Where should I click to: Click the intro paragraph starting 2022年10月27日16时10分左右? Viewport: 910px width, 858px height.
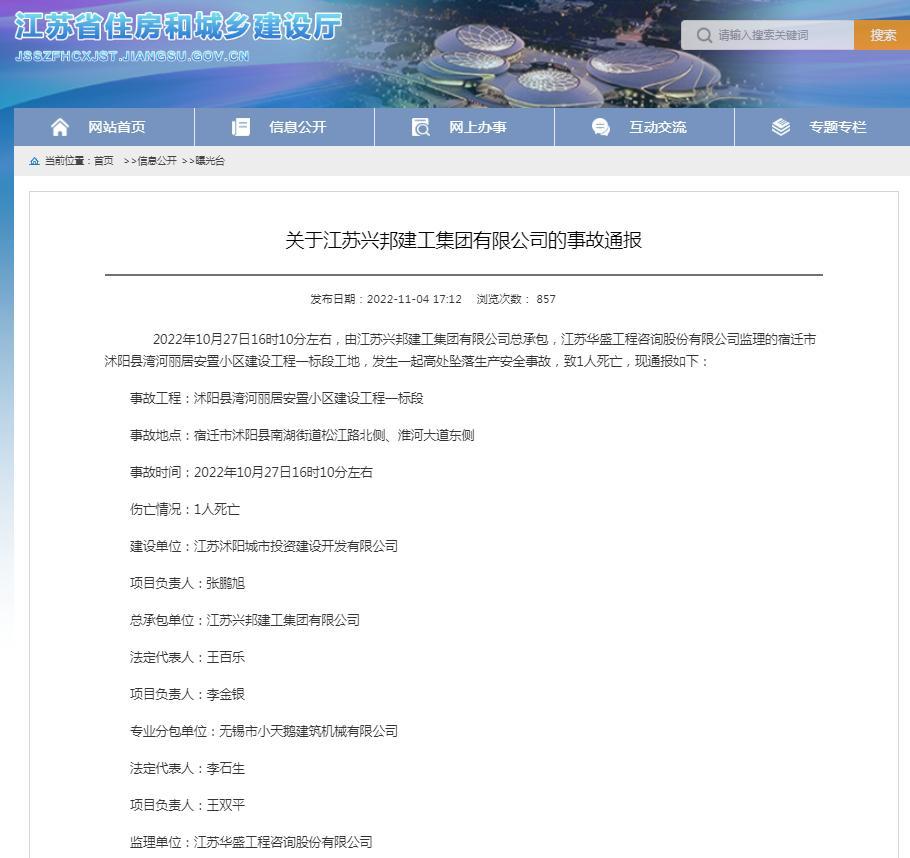[x=460, y=350]
